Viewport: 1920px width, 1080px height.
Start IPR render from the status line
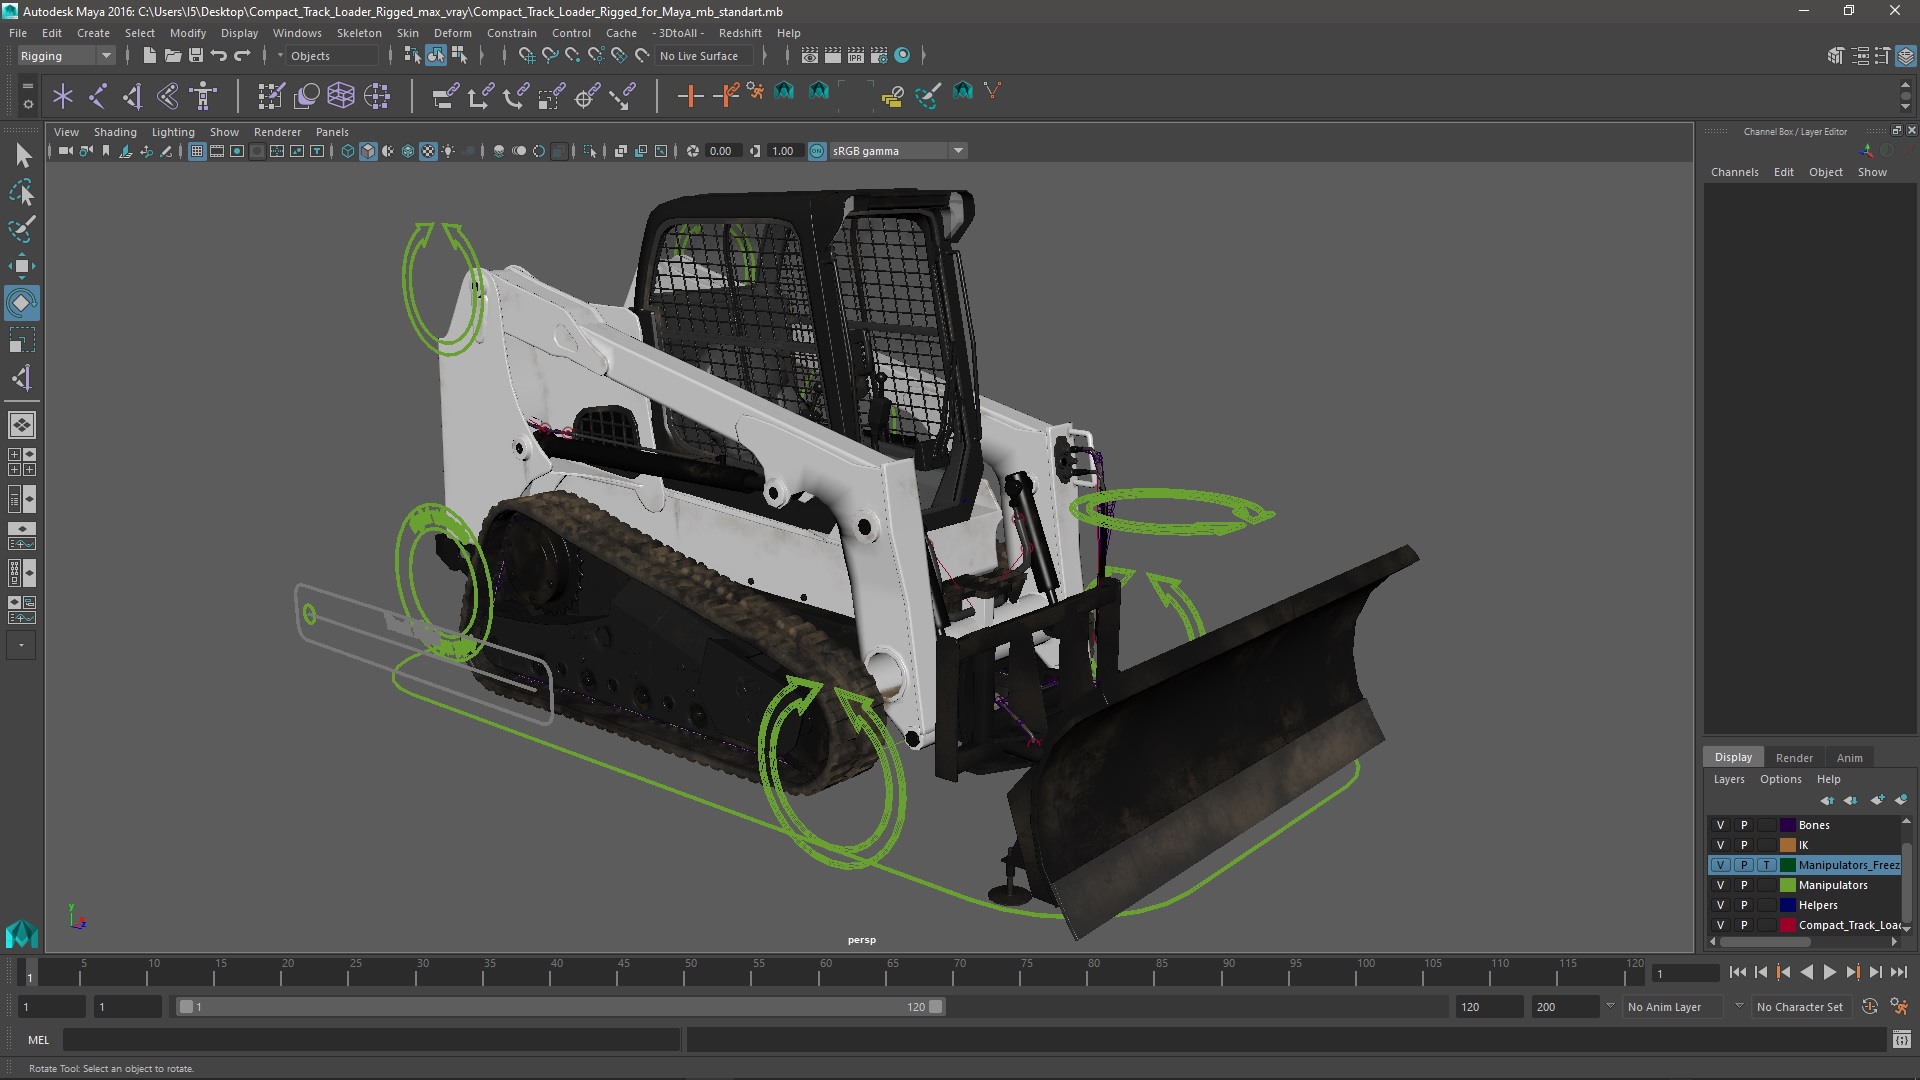coord(856,56)
